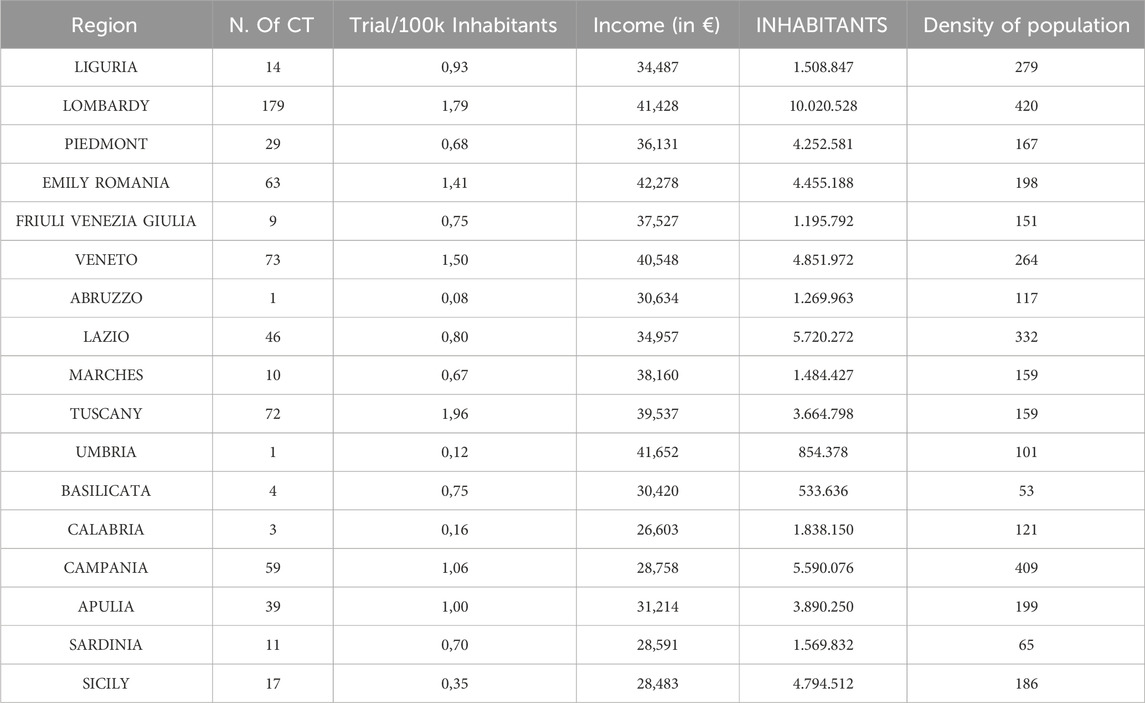Click Umbria's inhabitants value 854.378
1145x703 pixels.
point(822,452)
